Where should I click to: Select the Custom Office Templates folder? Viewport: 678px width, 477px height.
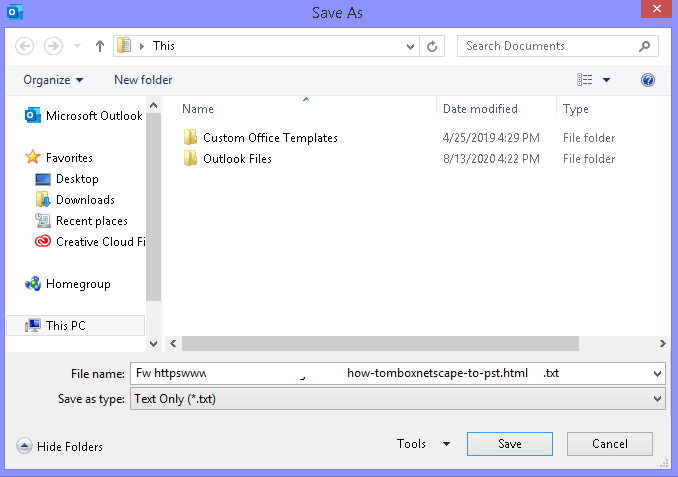(x=270, y=138)
